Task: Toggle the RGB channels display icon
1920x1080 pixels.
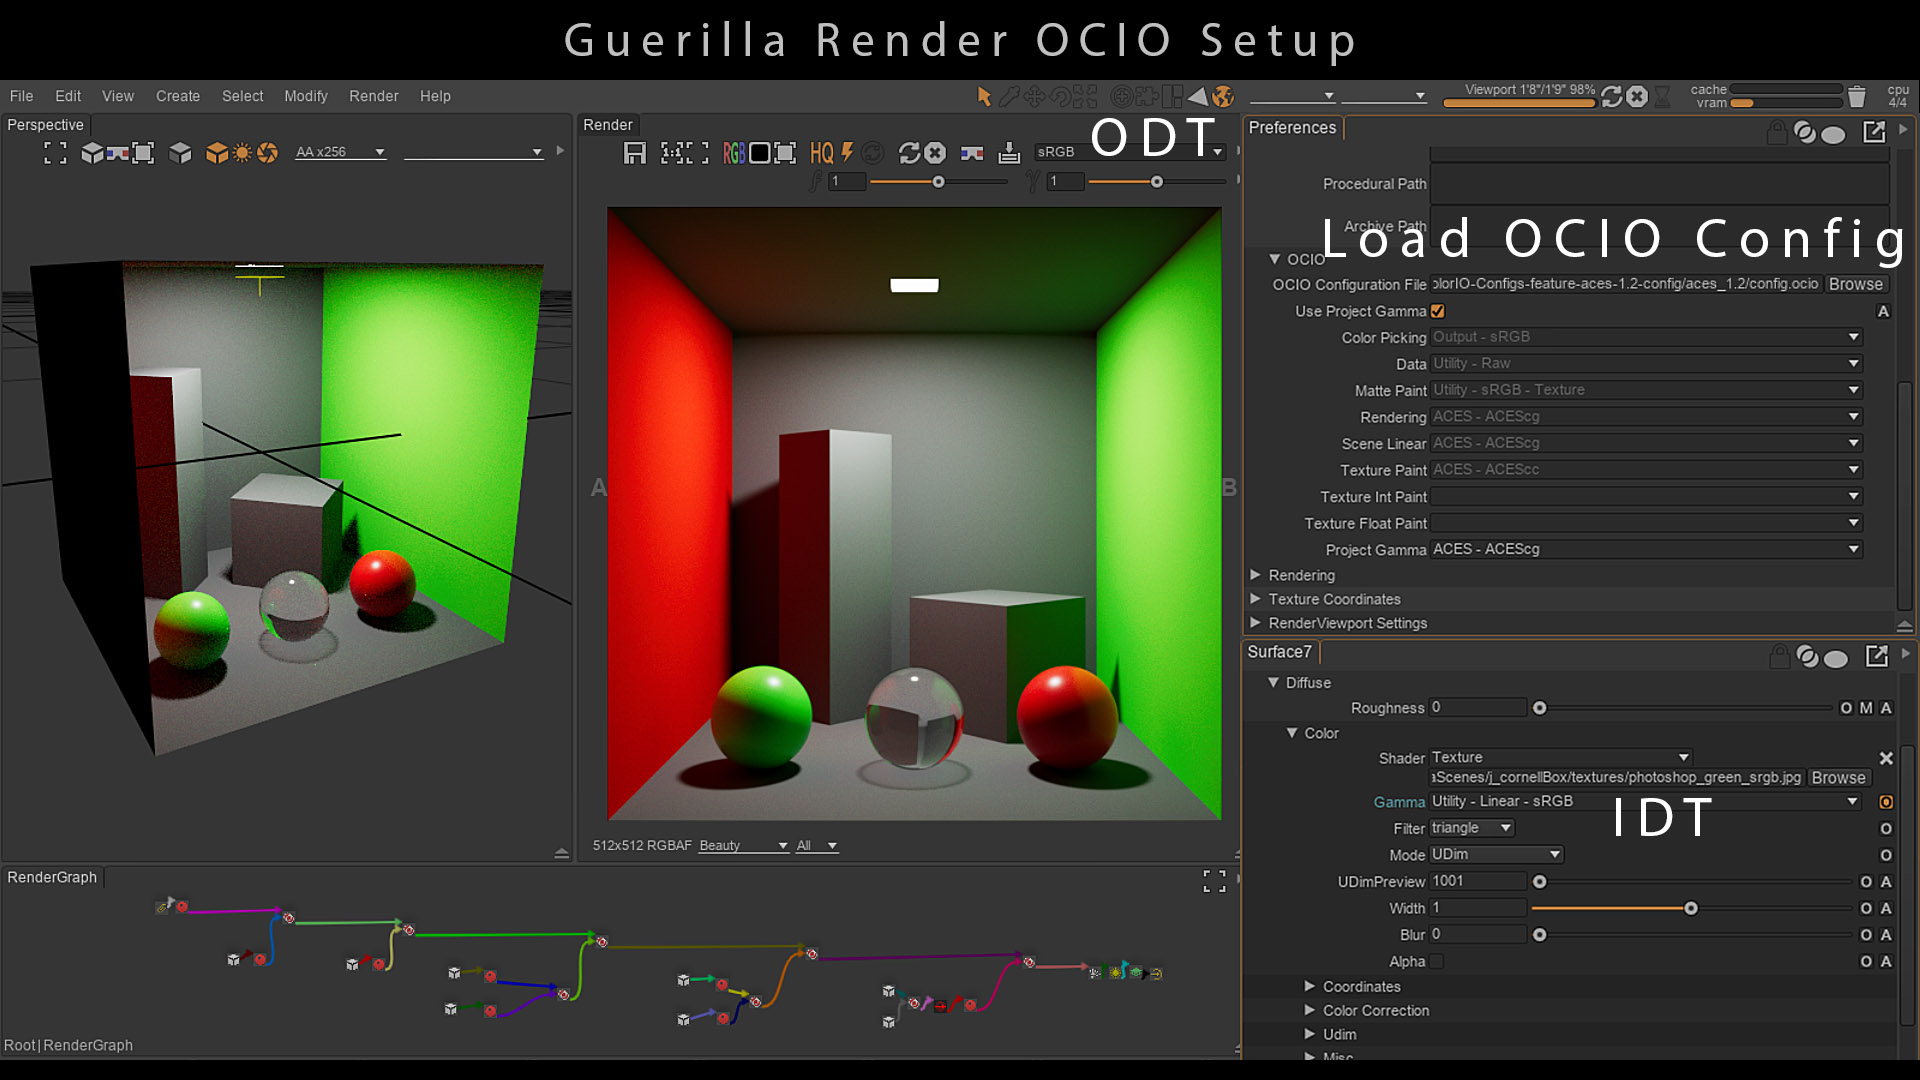Action: click(733, 153)
